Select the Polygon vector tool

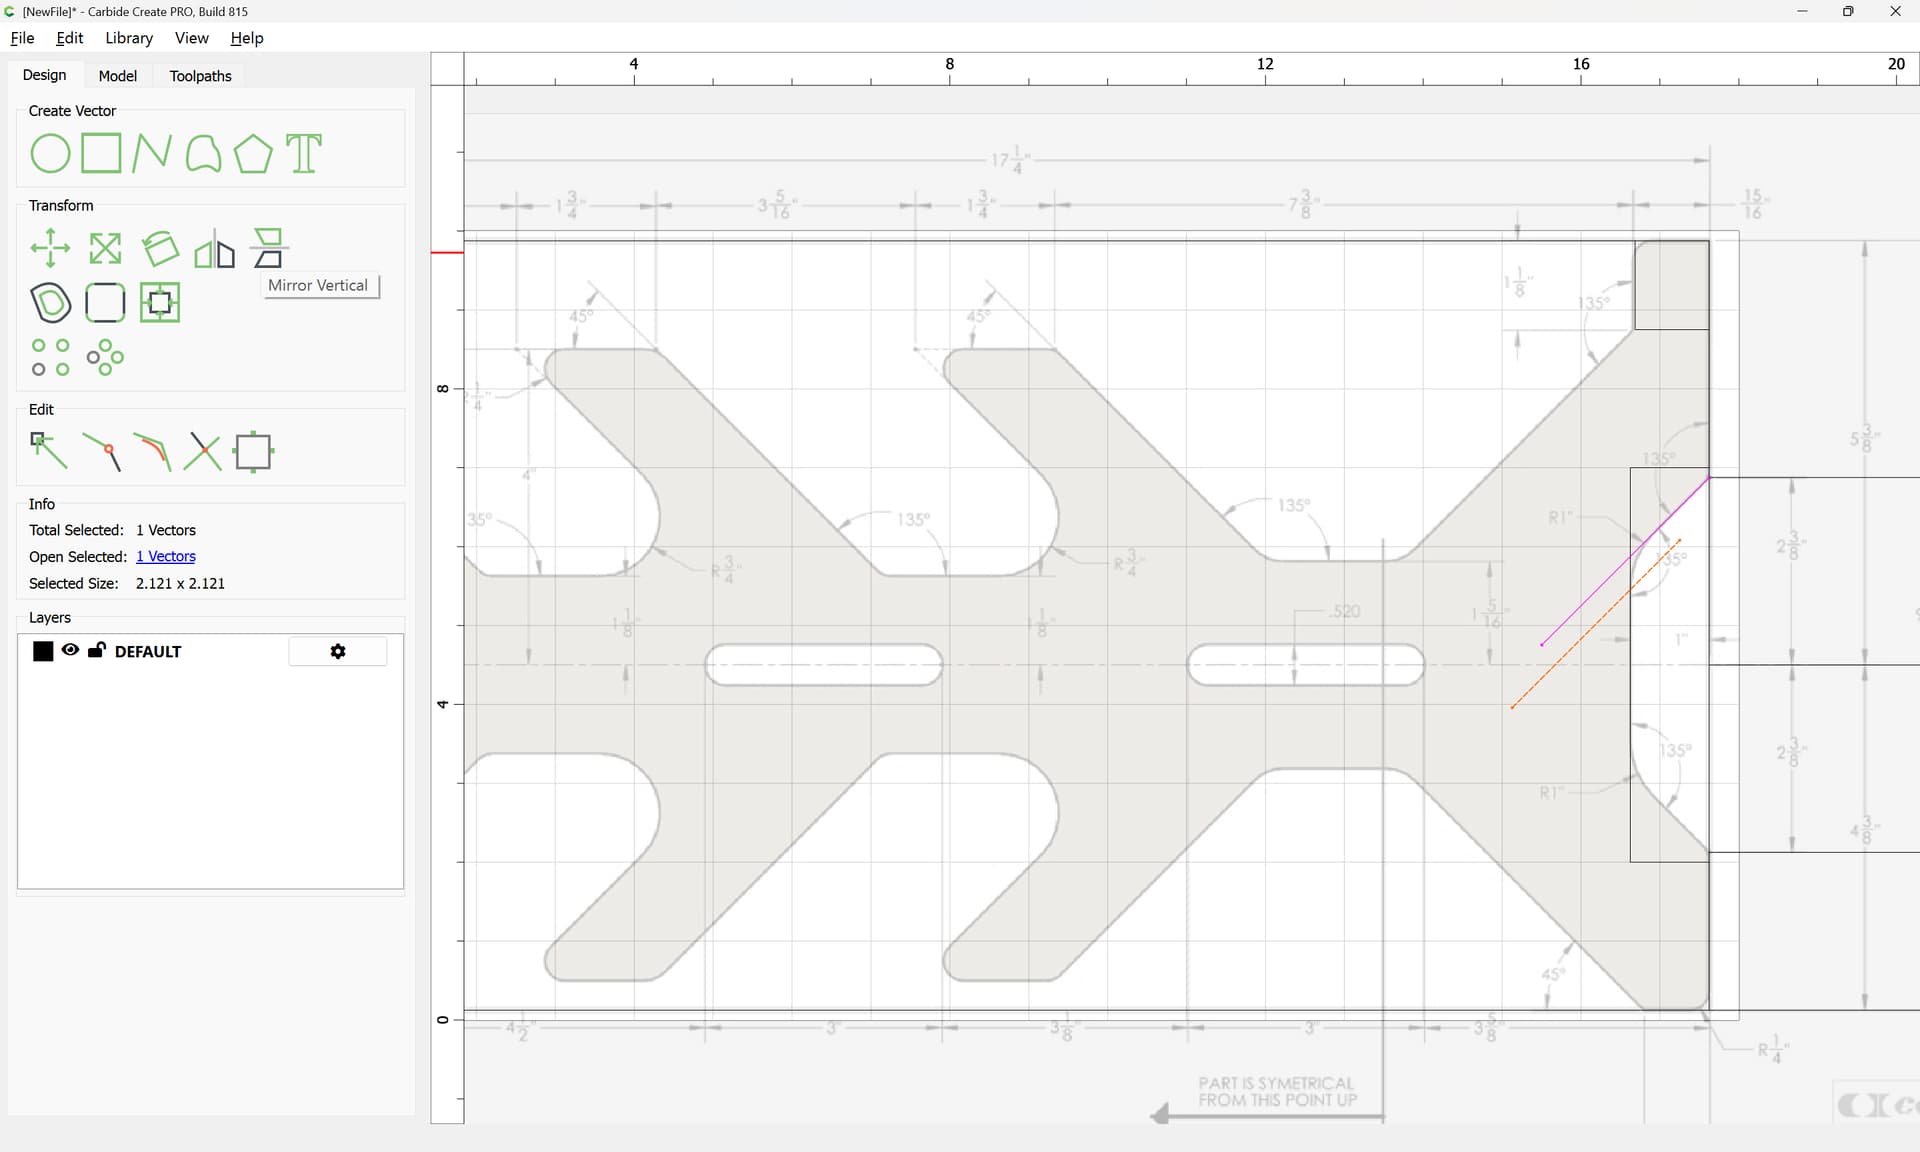tap(253, 154)
